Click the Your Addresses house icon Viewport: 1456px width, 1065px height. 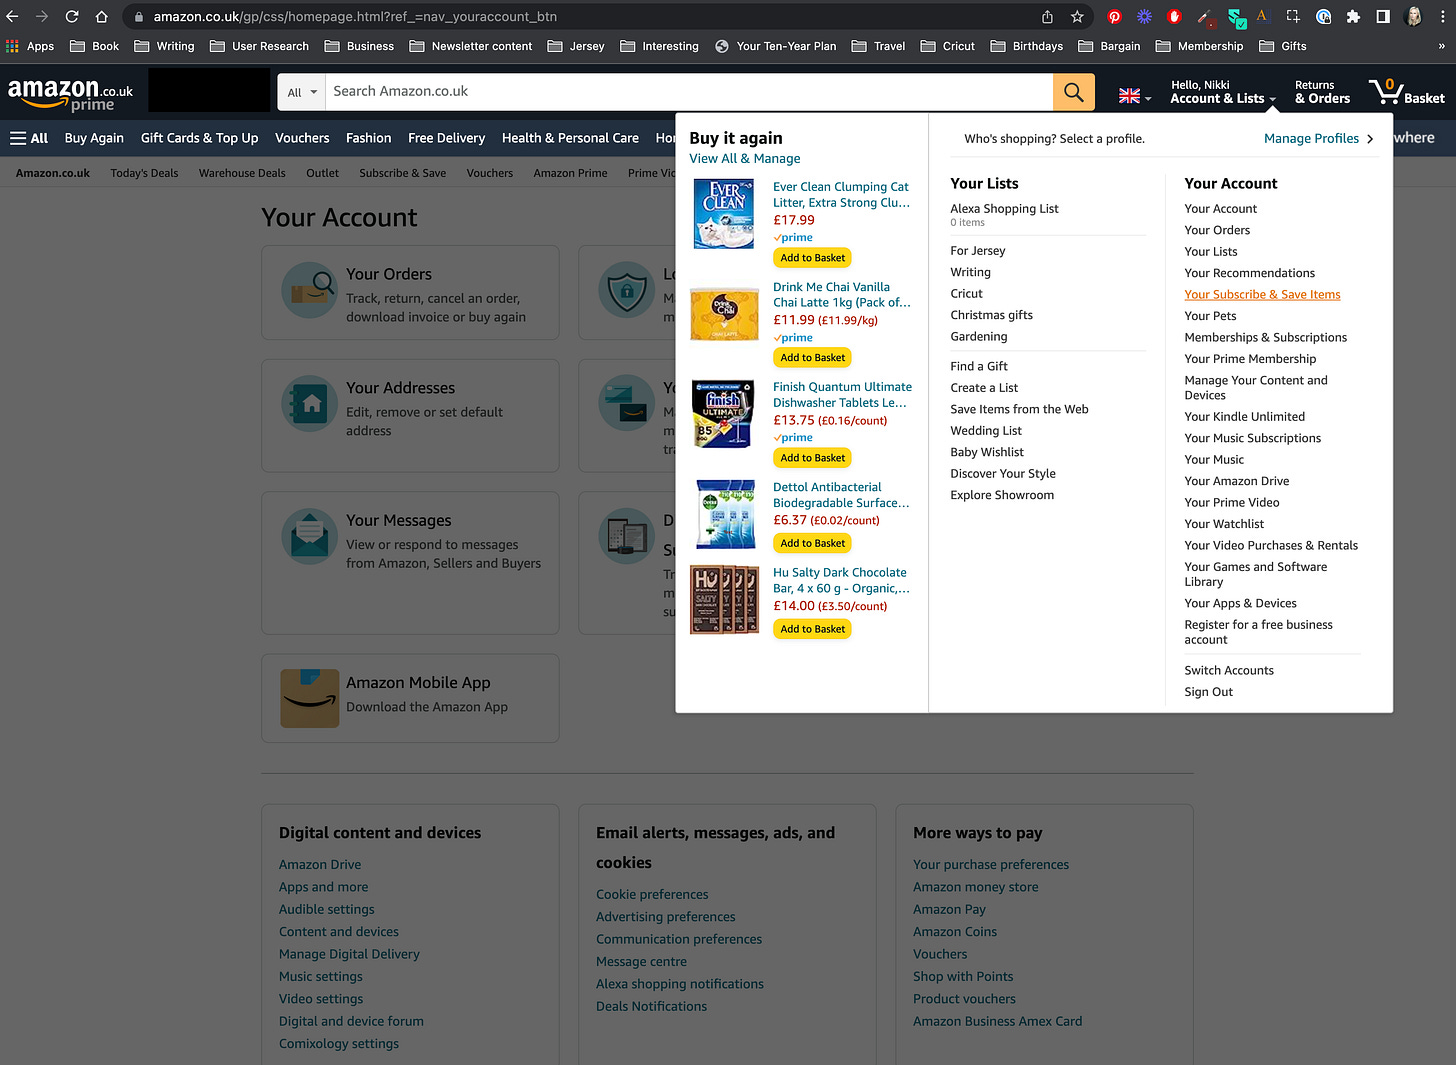point(309,404)
